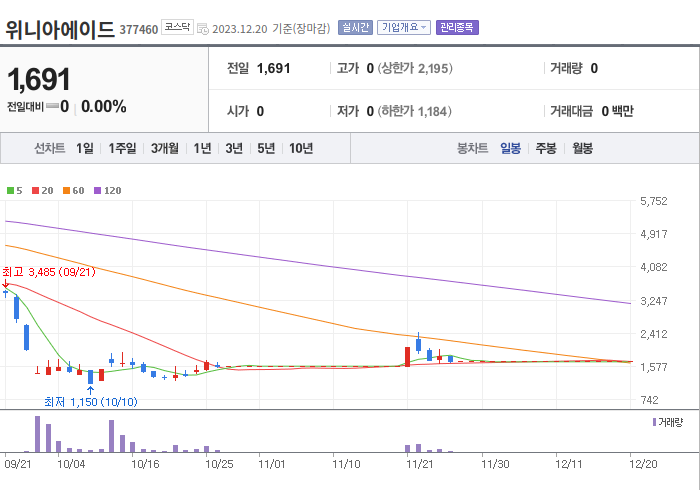The width and height of the screenshot is (700, 490).
Task: Select the 5년 line chart tab
Action: [266, 148]
